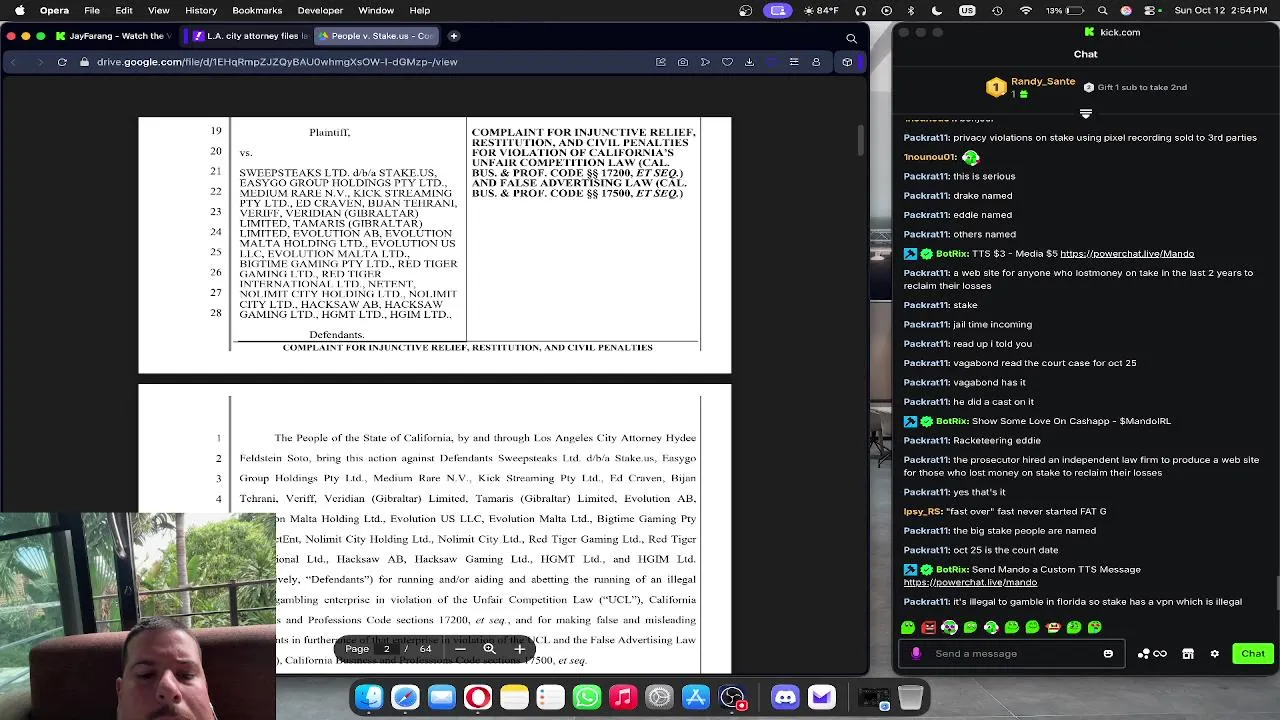The image size is (1280, 720).
Task: Open Music app from the dock
Action: coord(623,697)
